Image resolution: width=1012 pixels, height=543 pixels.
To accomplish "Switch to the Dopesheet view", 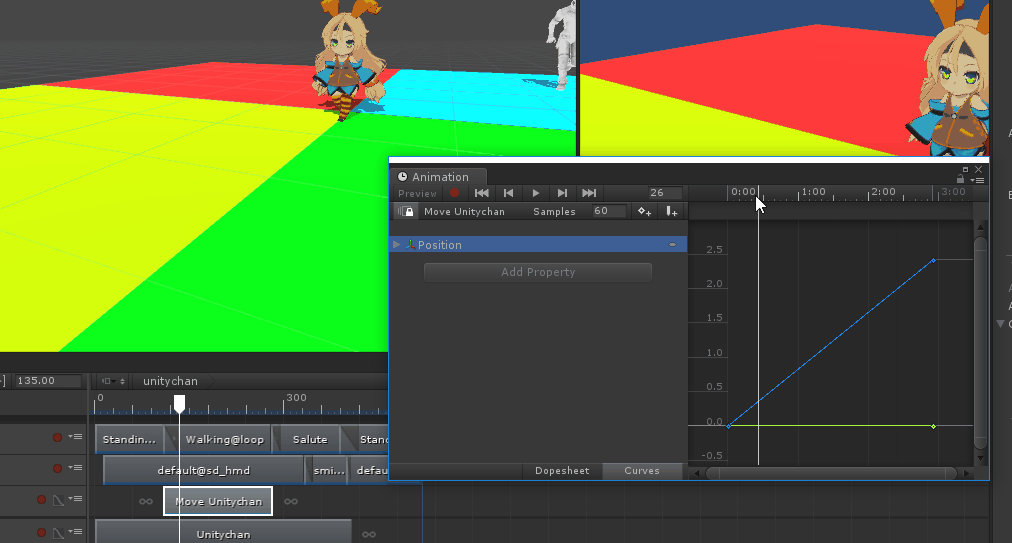I will [x=562, y=471].
